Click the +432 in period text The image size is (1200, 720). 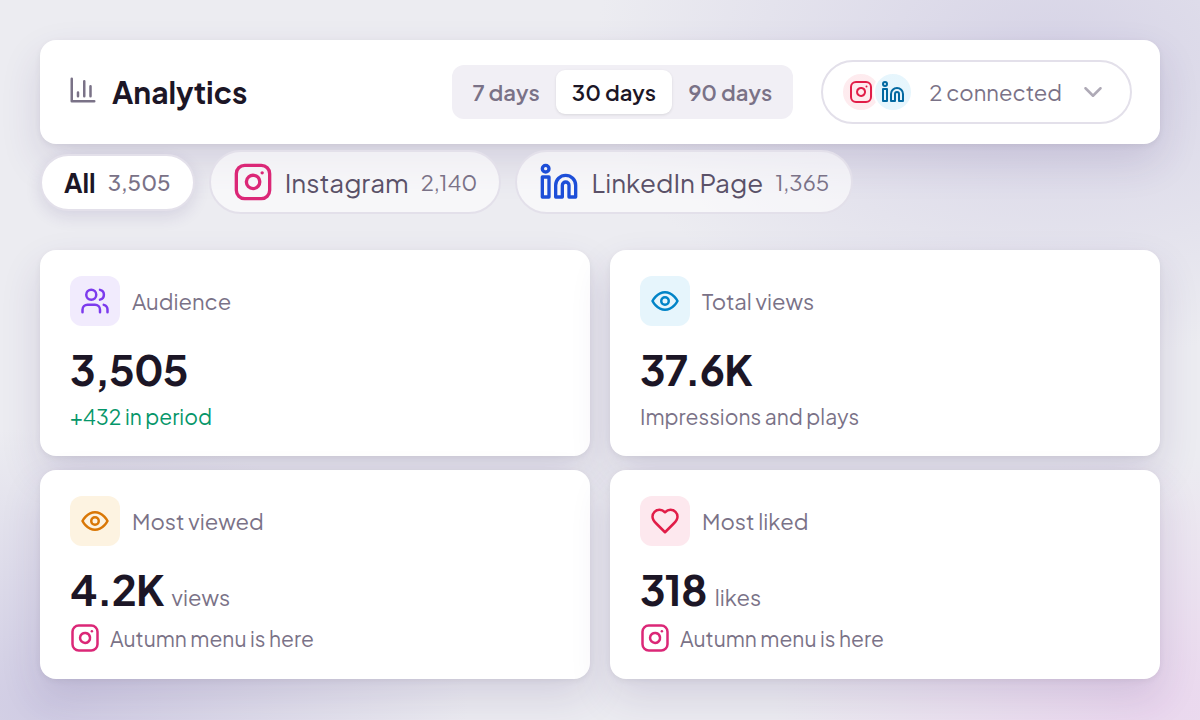tap(141, 417)
